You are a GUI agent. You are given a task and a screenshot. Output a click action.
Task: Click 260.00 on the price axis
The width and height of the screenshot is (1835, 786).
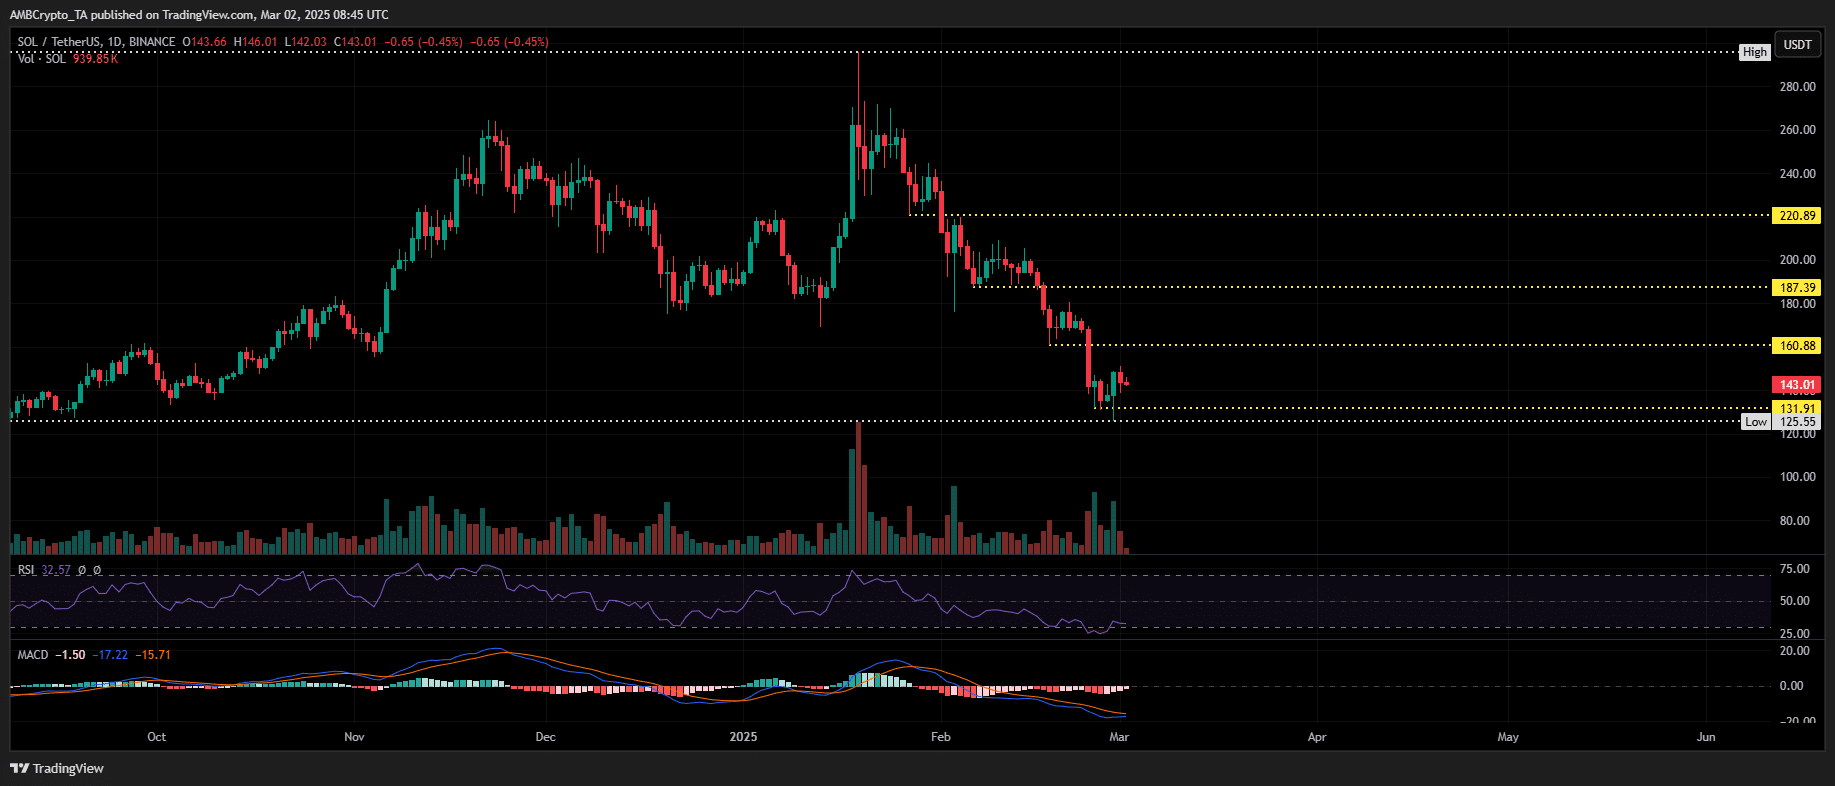click(1797, 130)
